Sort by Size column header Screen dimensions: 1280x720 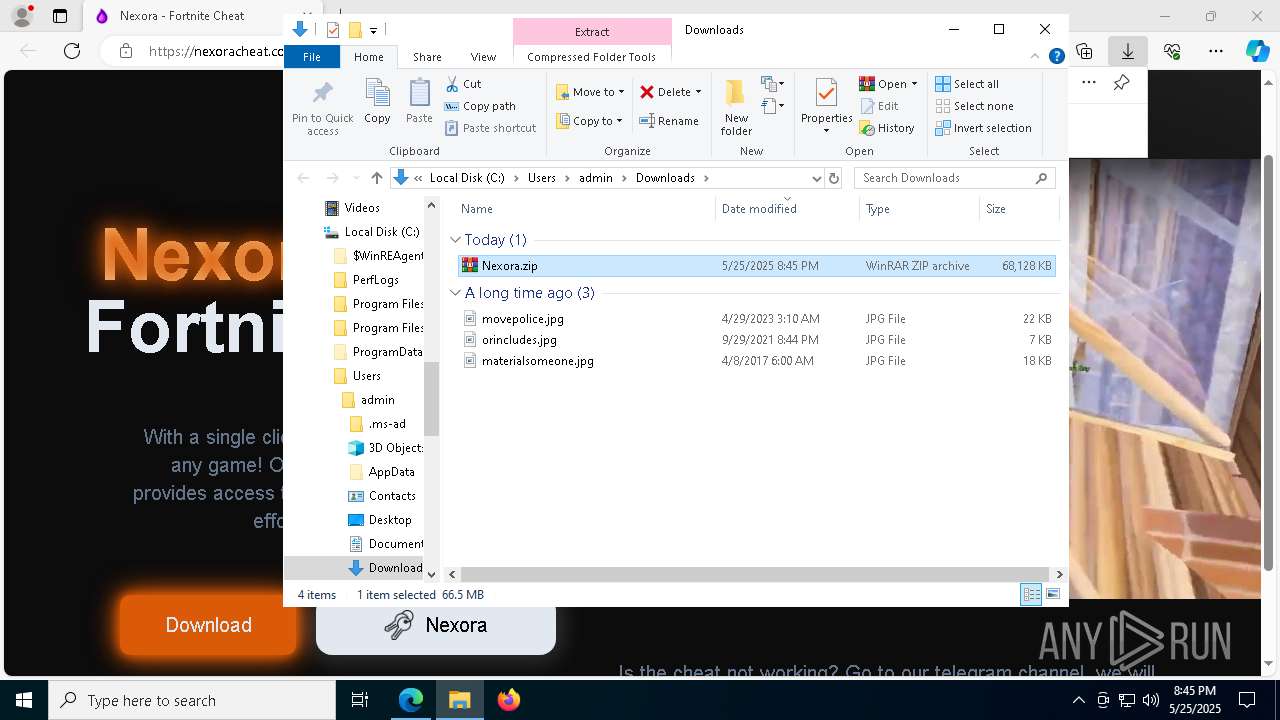(1017, 209)
